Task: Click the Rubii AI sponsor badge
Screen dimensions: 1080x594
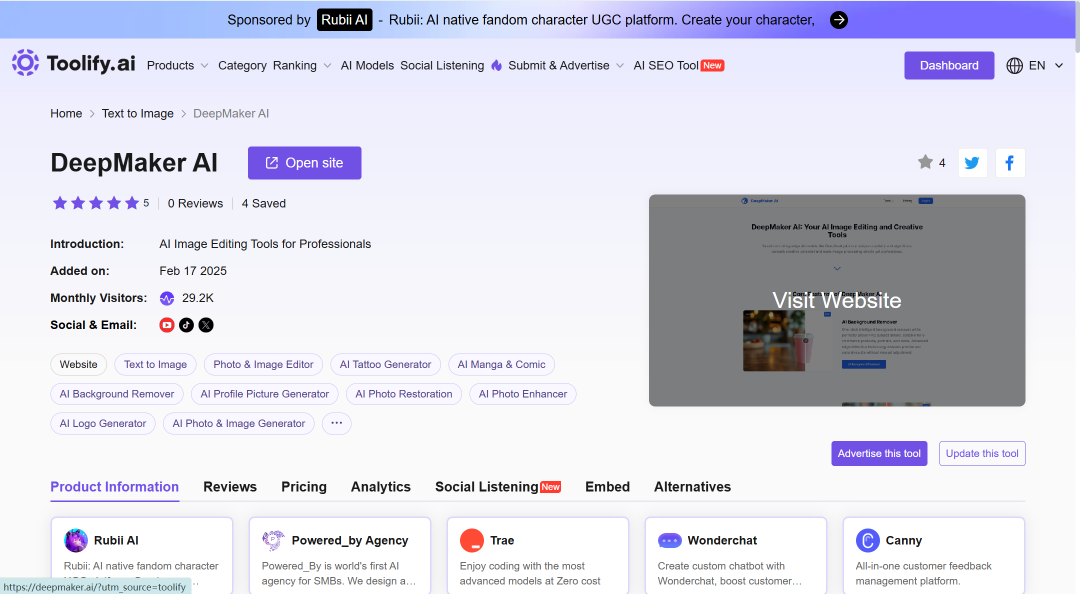Action: pyautogui.click(x=344, y=20)
